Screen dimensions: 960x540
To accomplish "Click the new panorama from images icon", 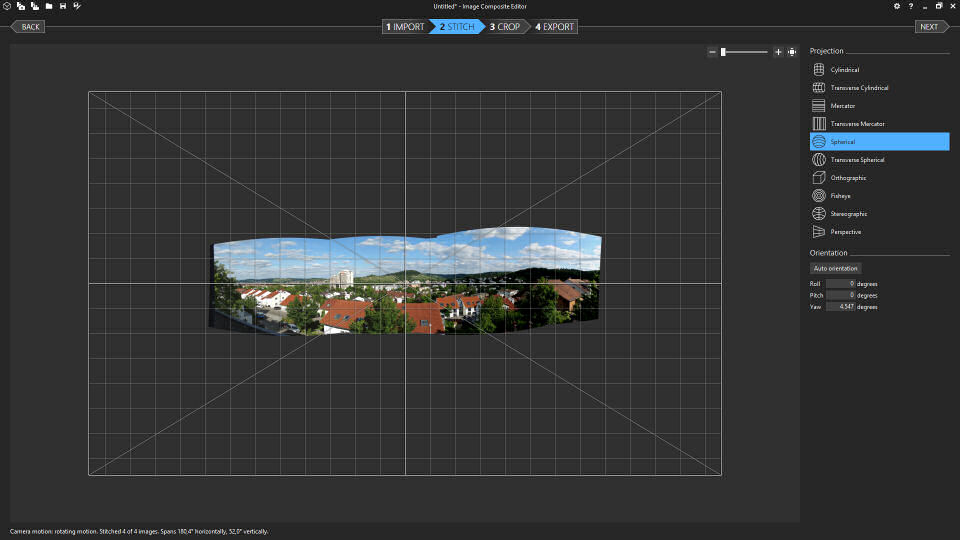I will point(20,6).
